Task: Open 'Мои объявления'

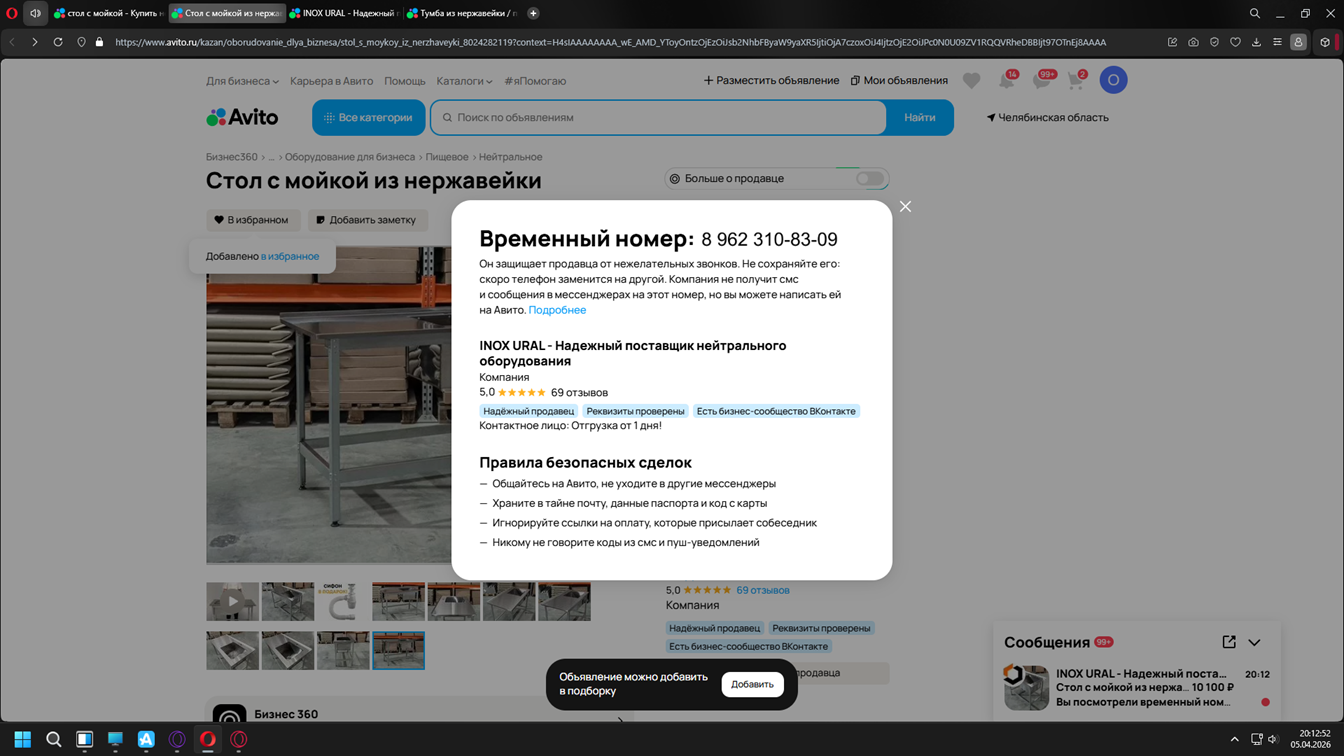Action: tap(899, 80)
